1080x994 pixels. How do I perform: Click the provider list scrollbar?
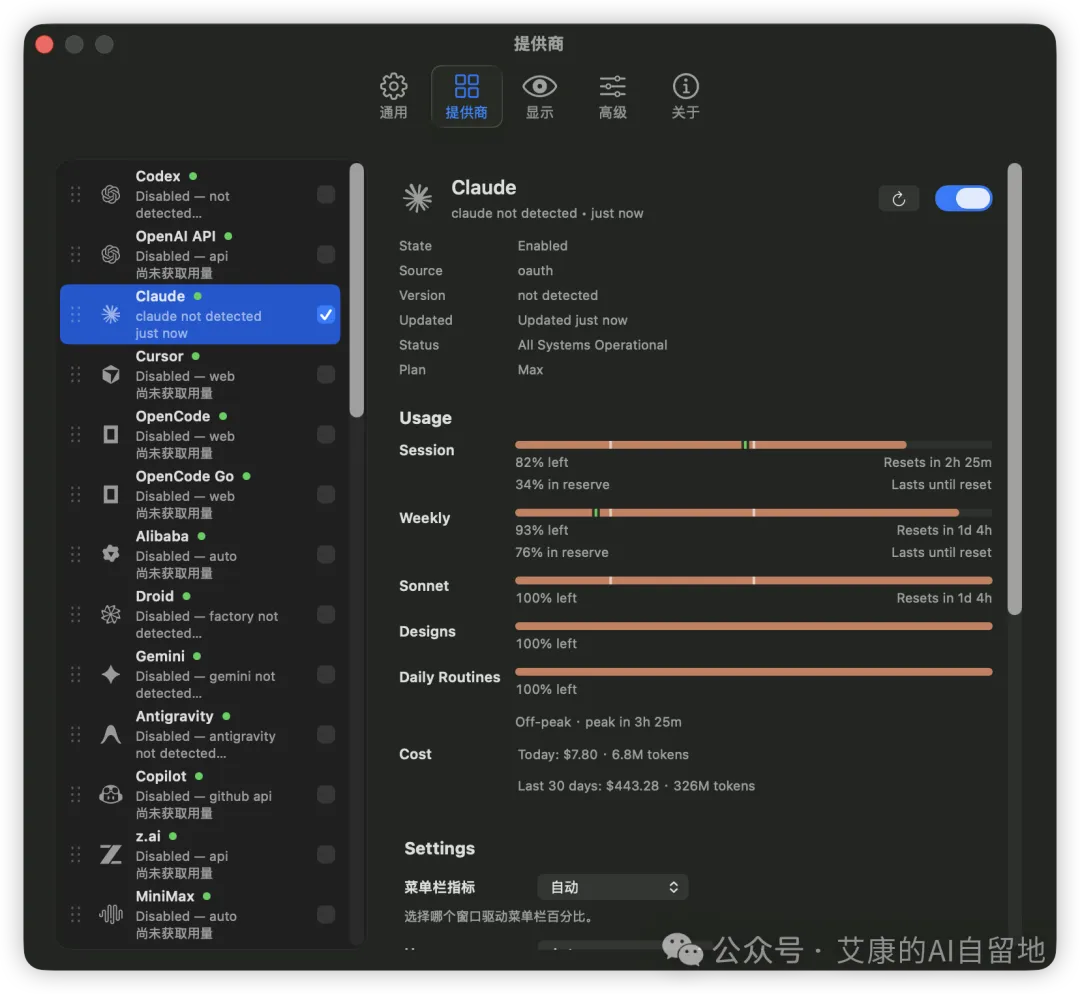356,290
